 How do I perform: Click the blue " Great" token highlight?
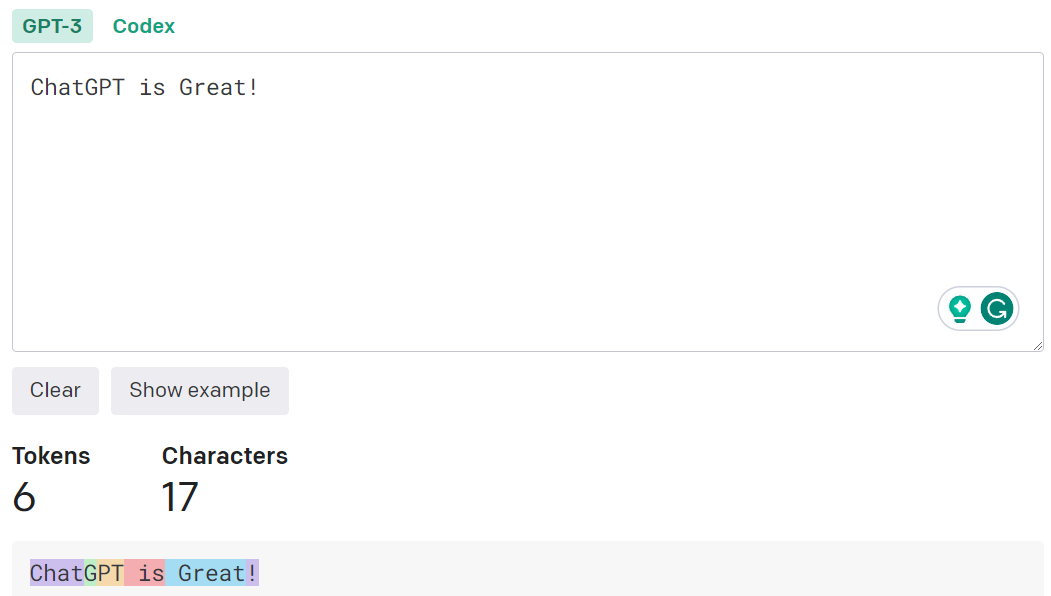coord(206,573)
